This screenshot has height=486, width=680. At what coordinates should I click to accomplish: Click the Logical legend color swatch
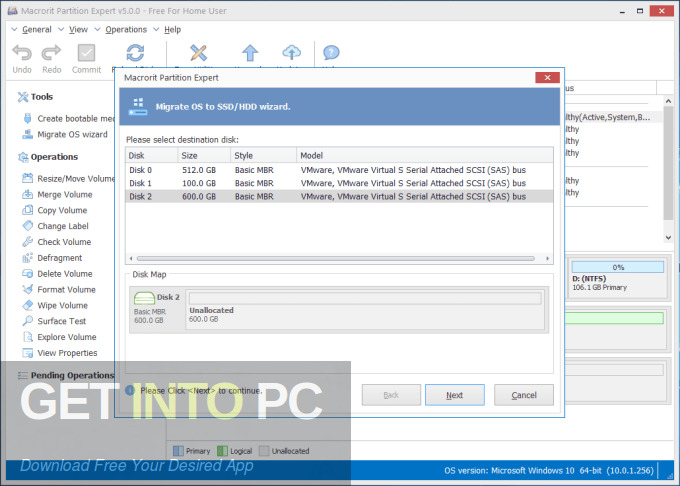click(222, 451)
